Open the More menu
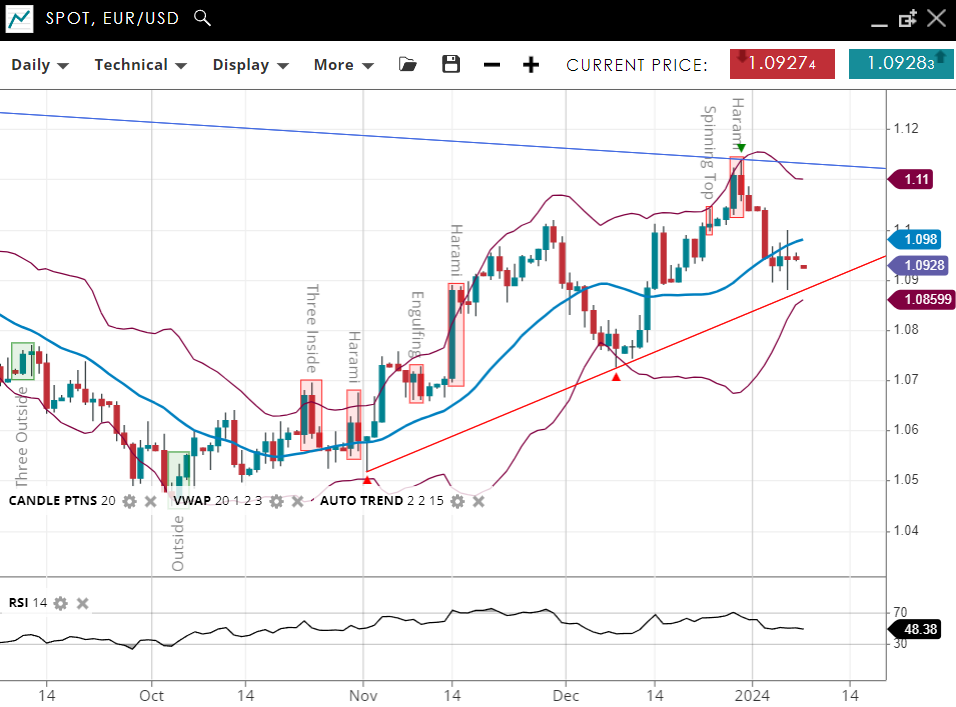Image resolution: width=956 pixels, height=707 pixels. pos(343,65)
